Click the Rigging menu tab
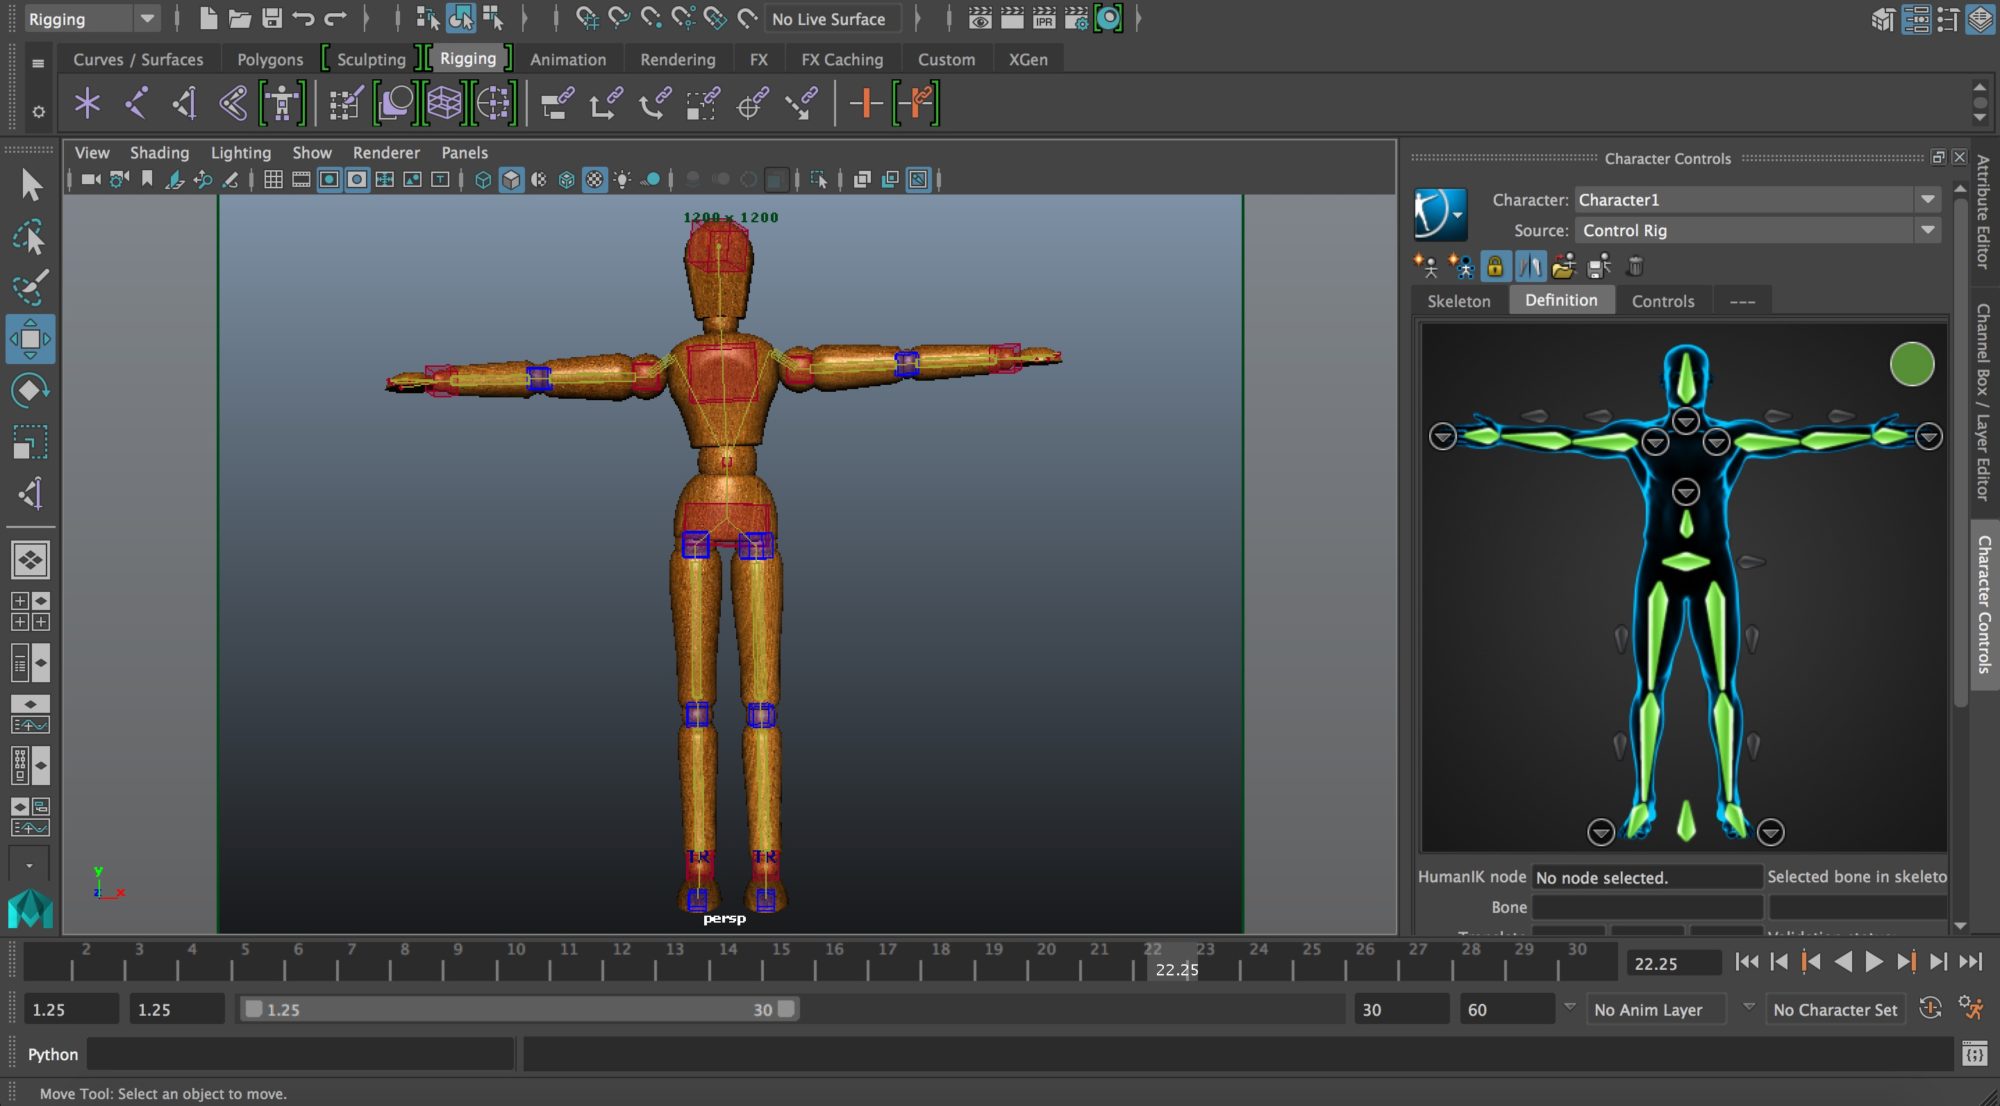The image size is (2000, 1106). [467, 59]
